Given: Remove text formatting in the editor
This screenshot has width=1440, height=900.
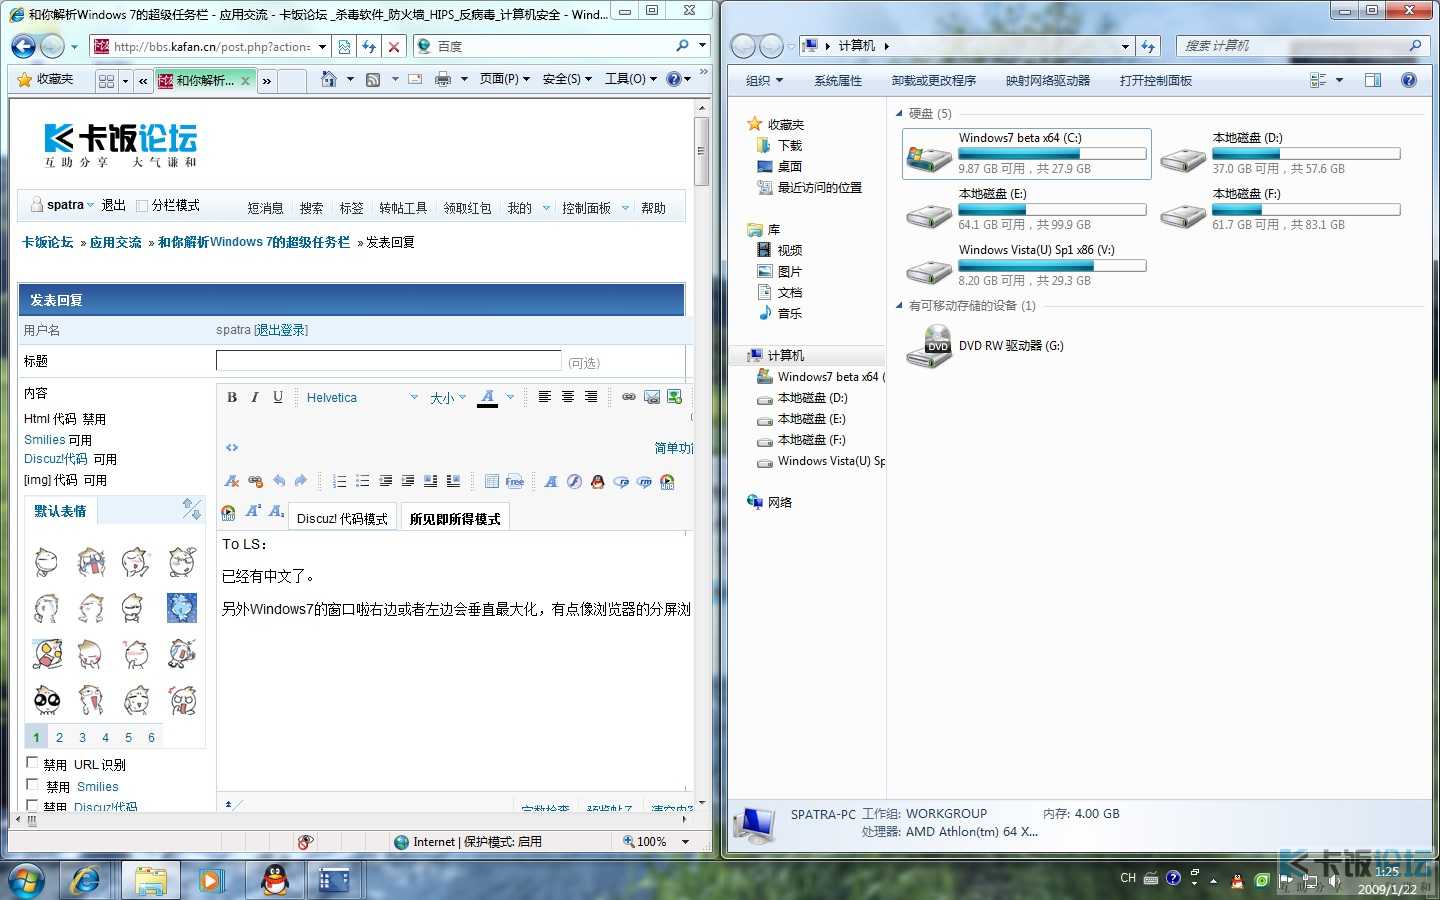Looking at the screenshot, I should click(x=232, y=481).
